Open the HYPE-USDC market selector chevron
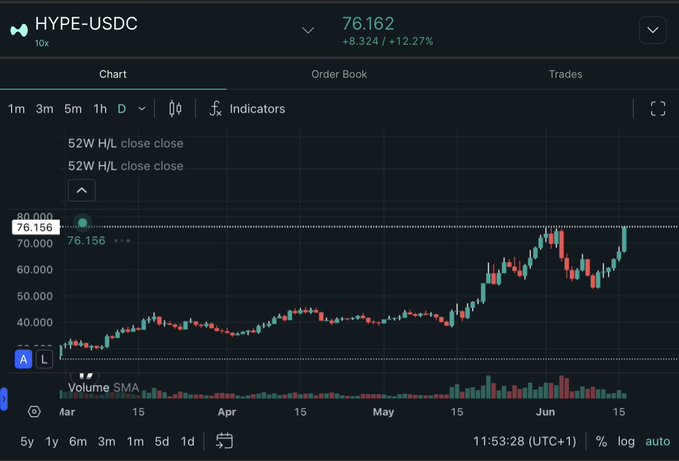This screenshot has height=461, width=679. [308, 30]
